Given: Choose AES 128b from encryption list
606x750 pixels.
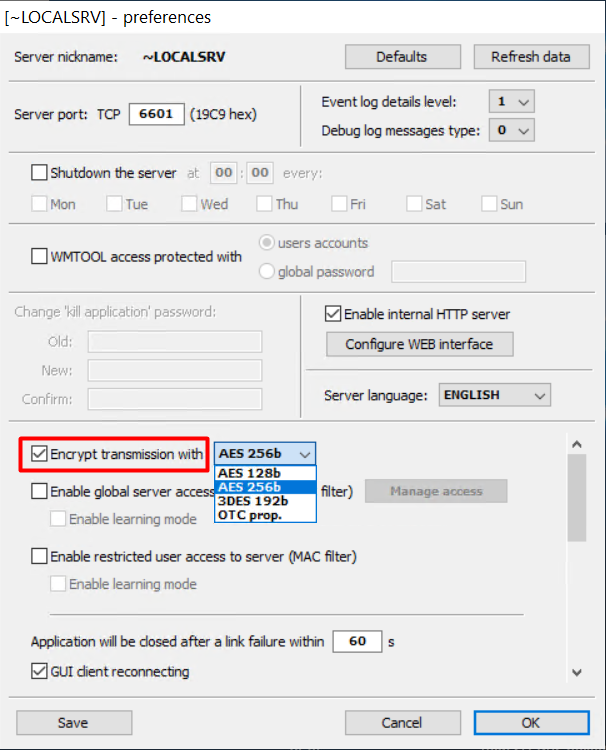Looking at the screenshot, I should 249,473.
